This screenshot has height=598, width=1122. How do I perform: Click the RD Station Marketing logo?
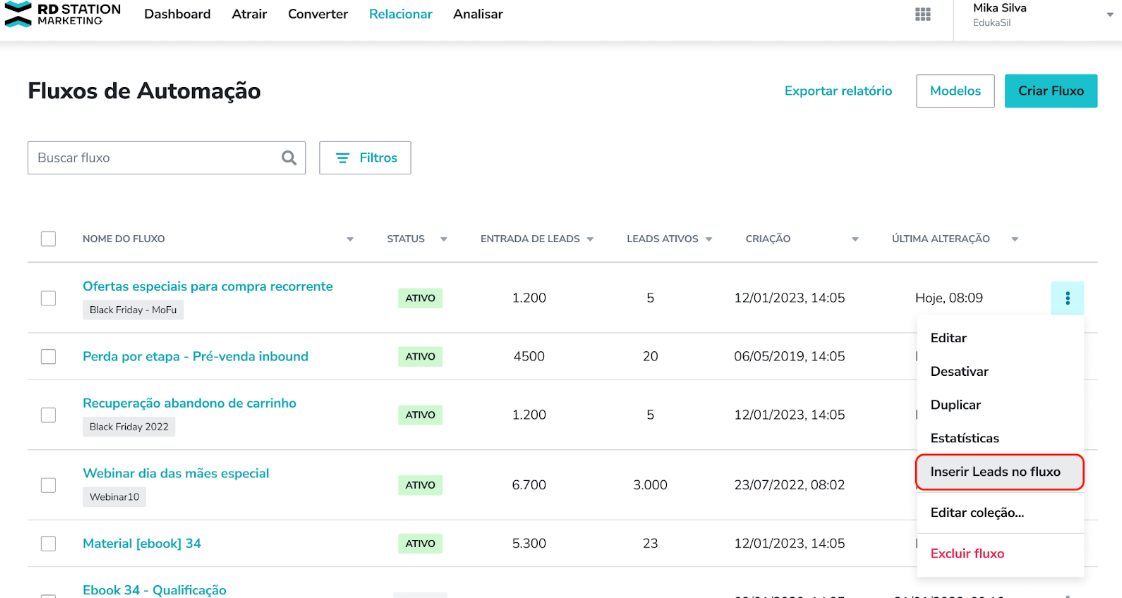(x=63, y=14)
